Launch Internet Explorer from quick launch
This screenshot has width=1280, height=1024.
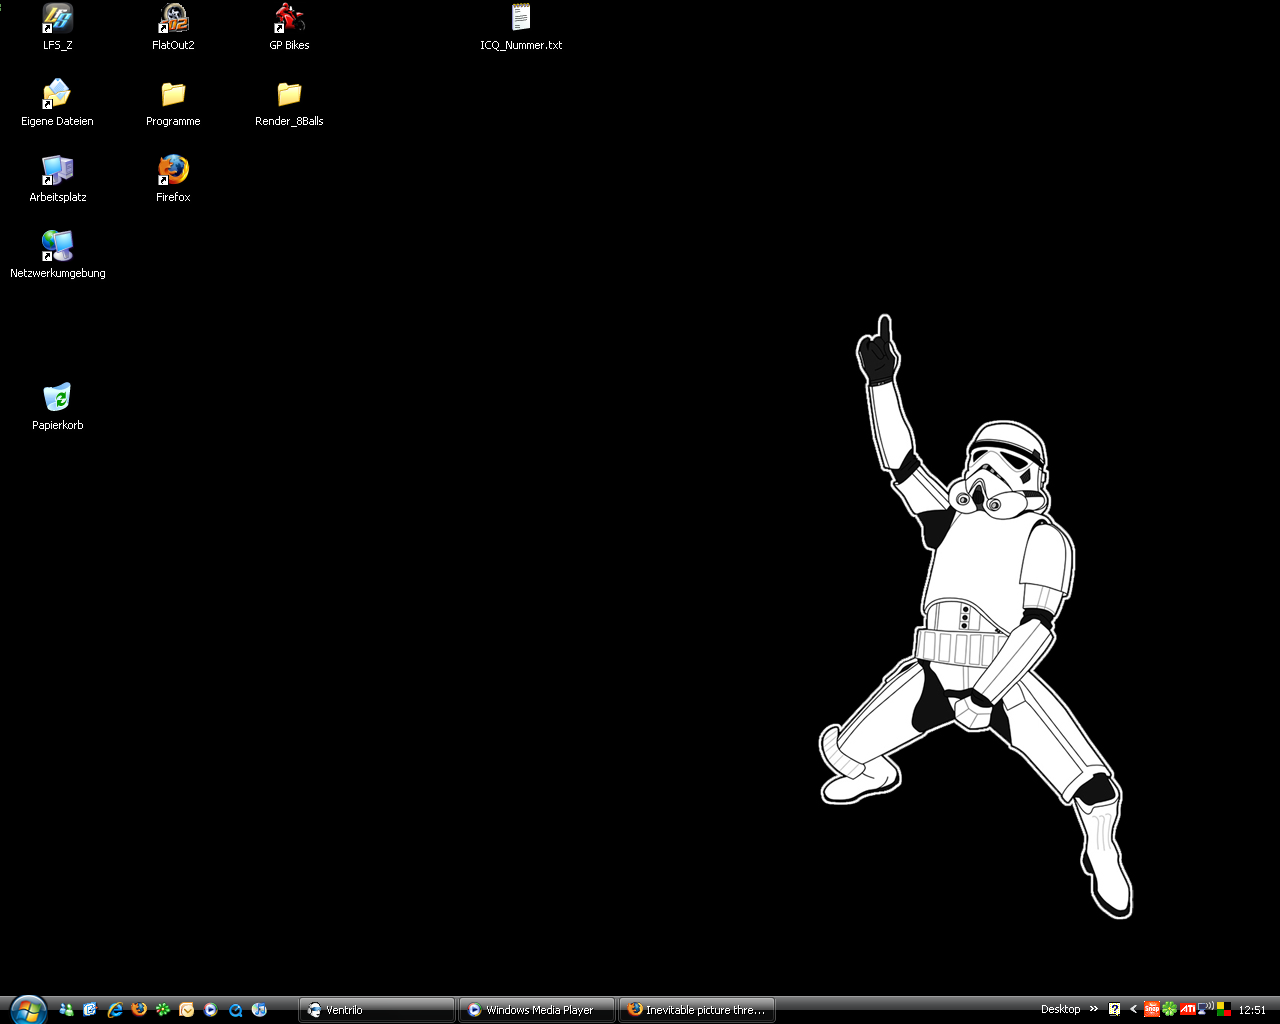(115, 1010)
